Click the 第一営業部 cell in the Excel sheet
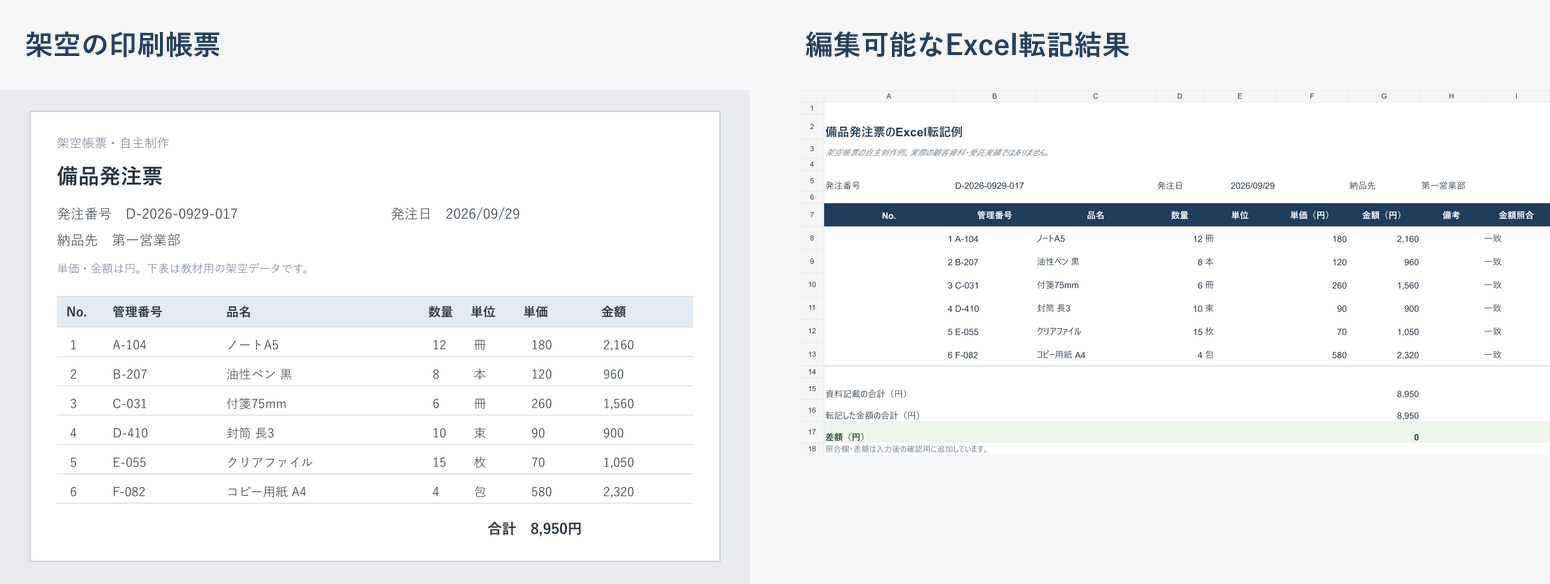The height and width of the screenshot is (584, 1550). tap(1443, 186)
